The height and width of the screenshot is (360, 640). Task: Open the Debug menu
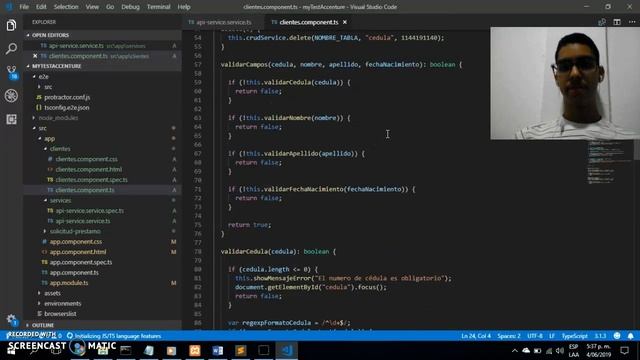click(130, 7)
